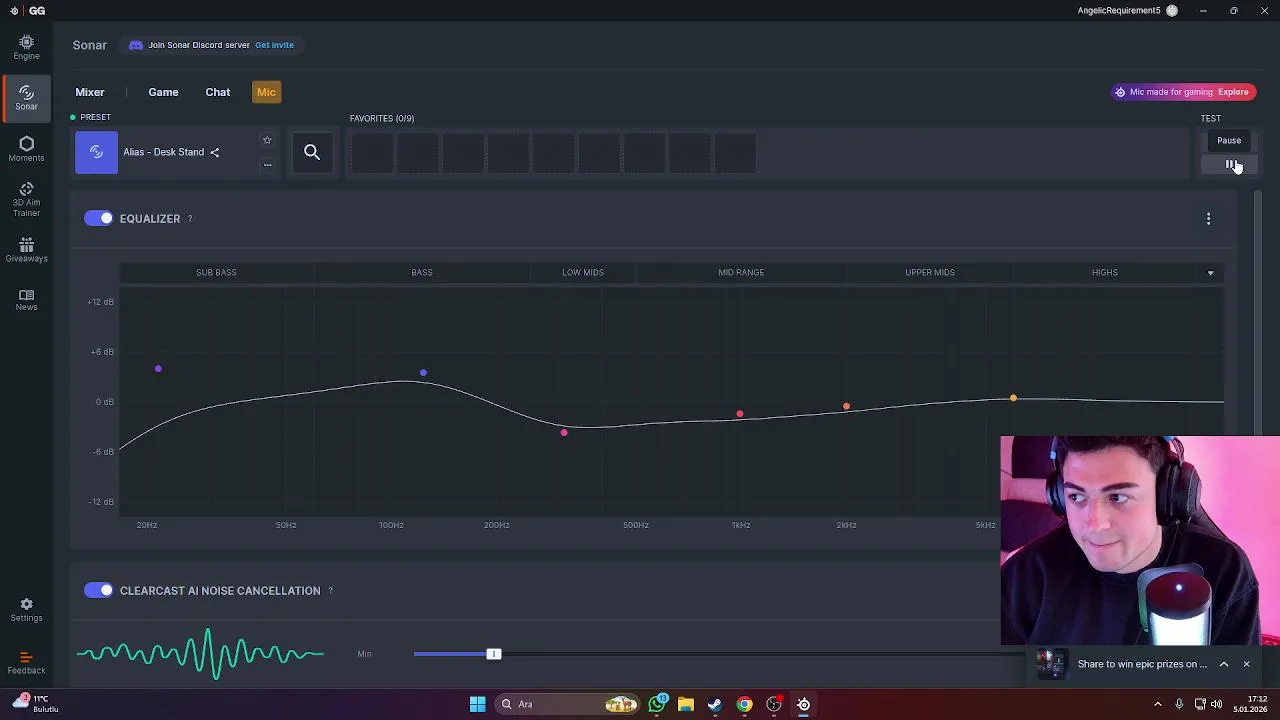This screenshot has width=1280, height=720.
Task: Select the yellow highs EQ point
Action: (x=1013, y=398)
